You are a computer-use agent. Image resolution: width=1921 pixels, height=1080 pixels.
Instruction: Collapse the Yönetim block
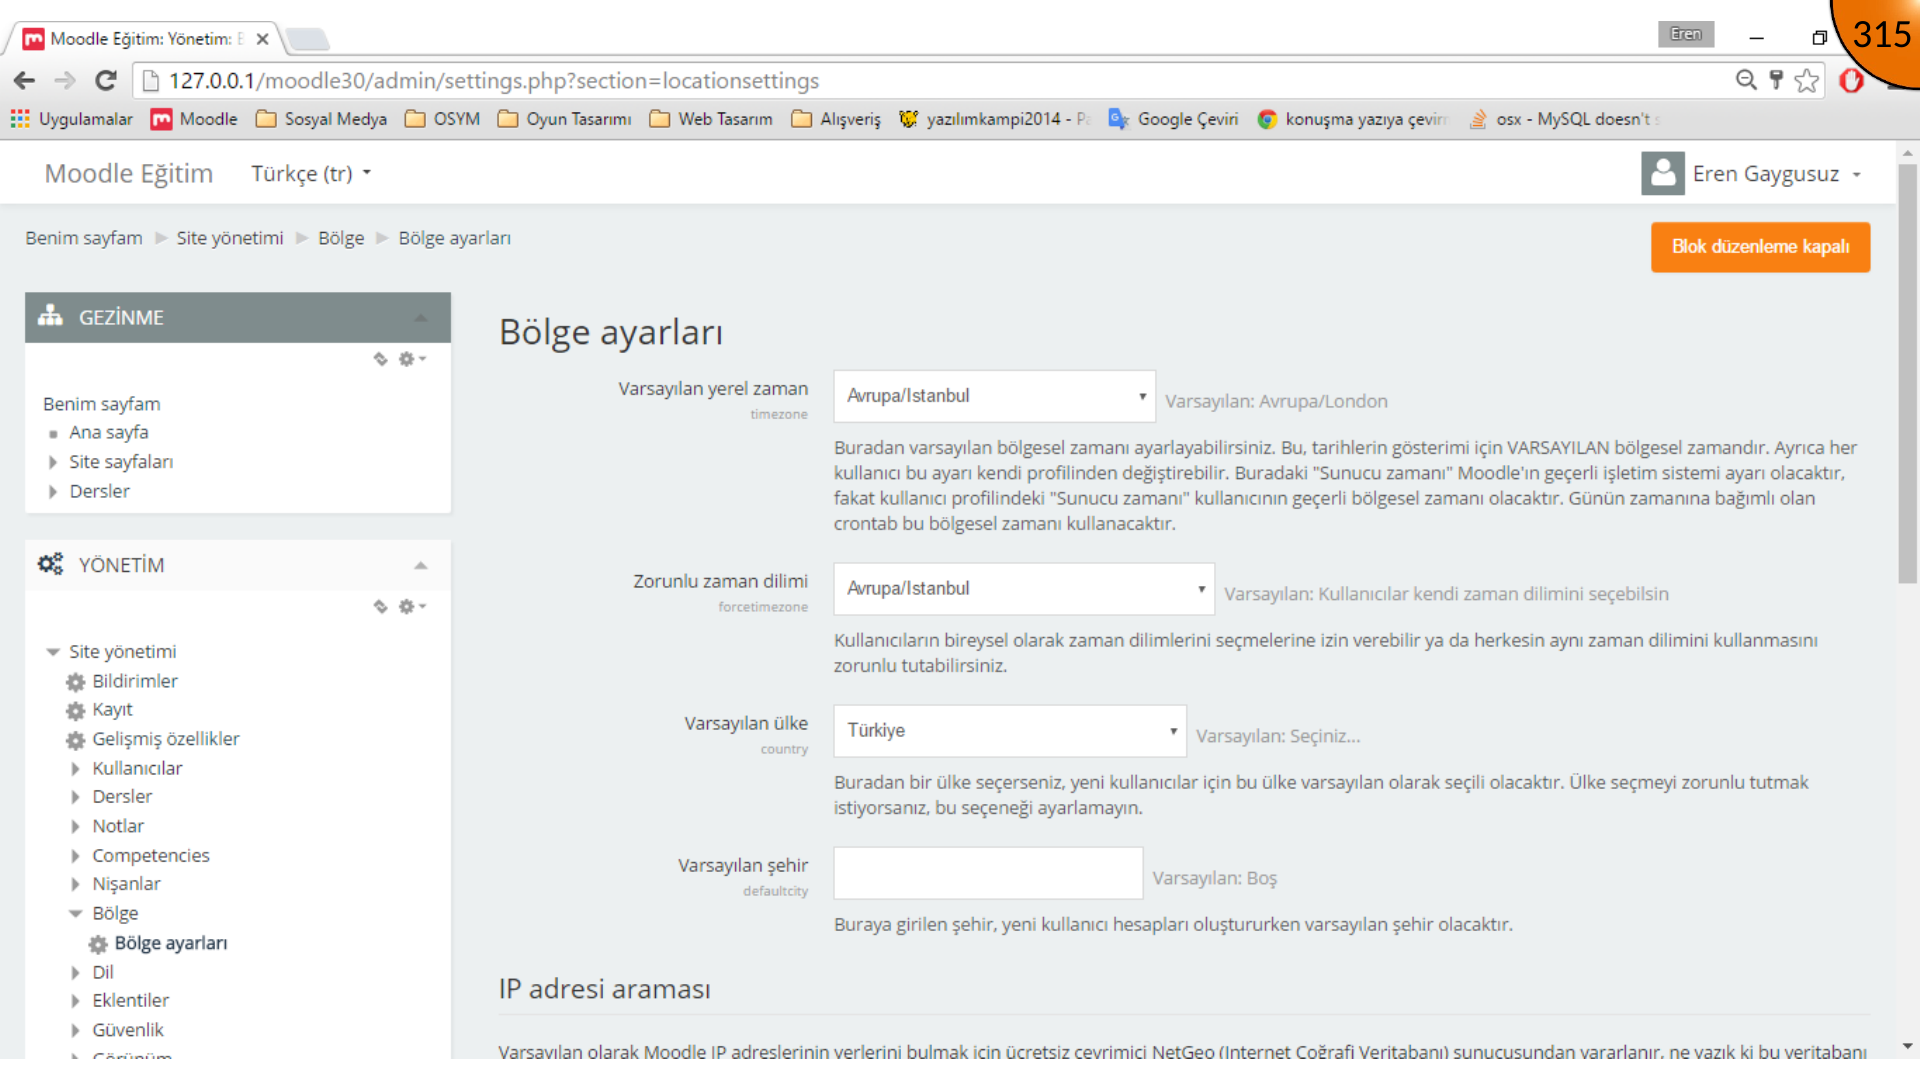pyautogui.click(x=421, y=566)
